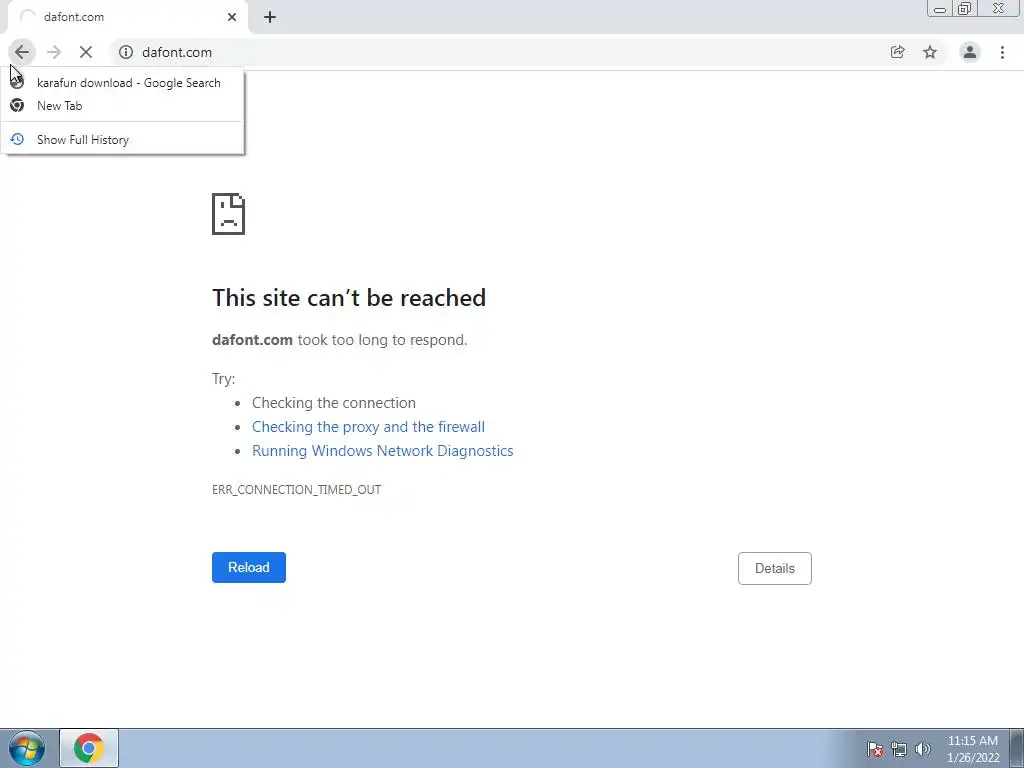Click the volume speaker tray icon
This screenshot has width=1024, height=768.
923,749
